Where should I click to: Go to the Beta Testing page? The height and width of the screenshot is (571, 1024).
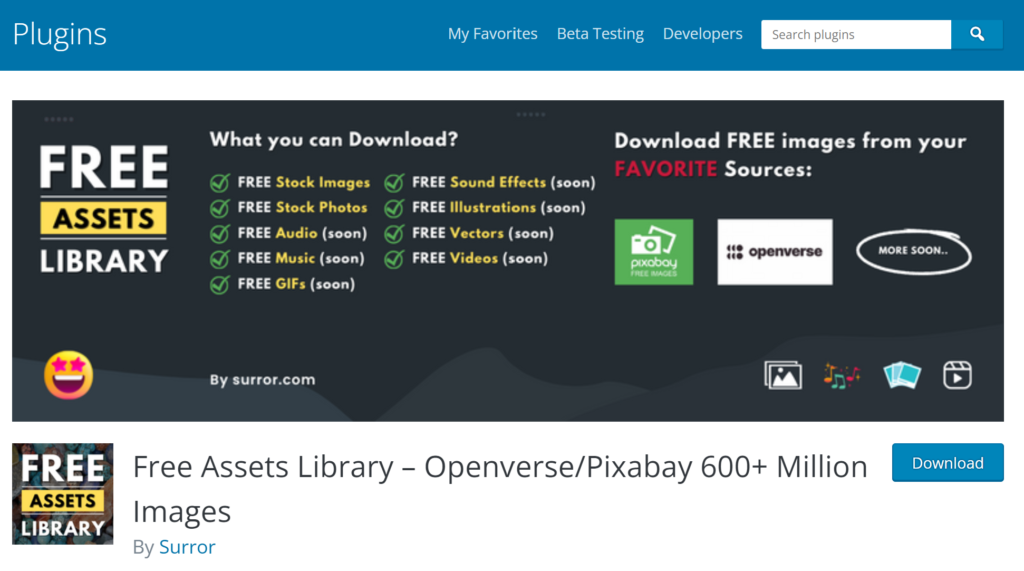click(600, 34)
